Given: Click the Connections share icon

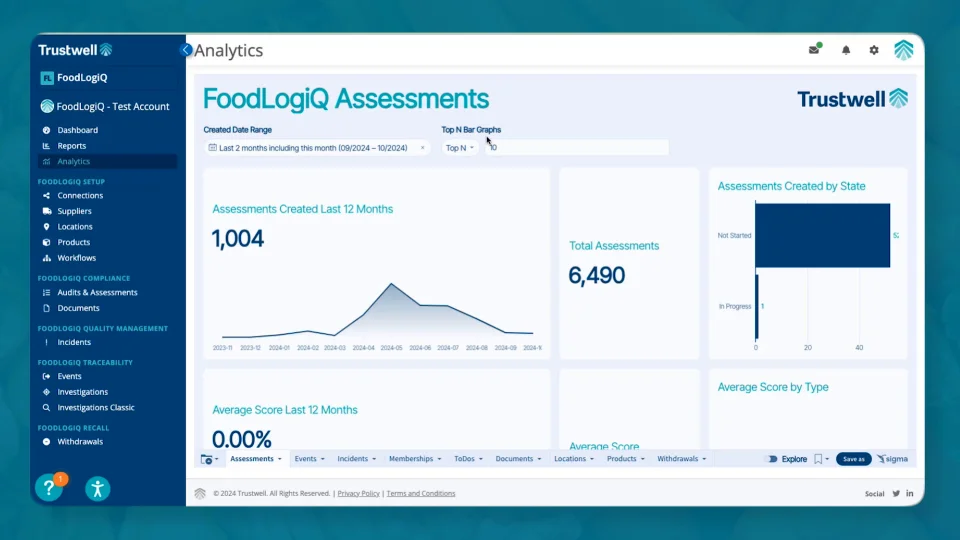Looking at the screenshot, I should point(46,196).
